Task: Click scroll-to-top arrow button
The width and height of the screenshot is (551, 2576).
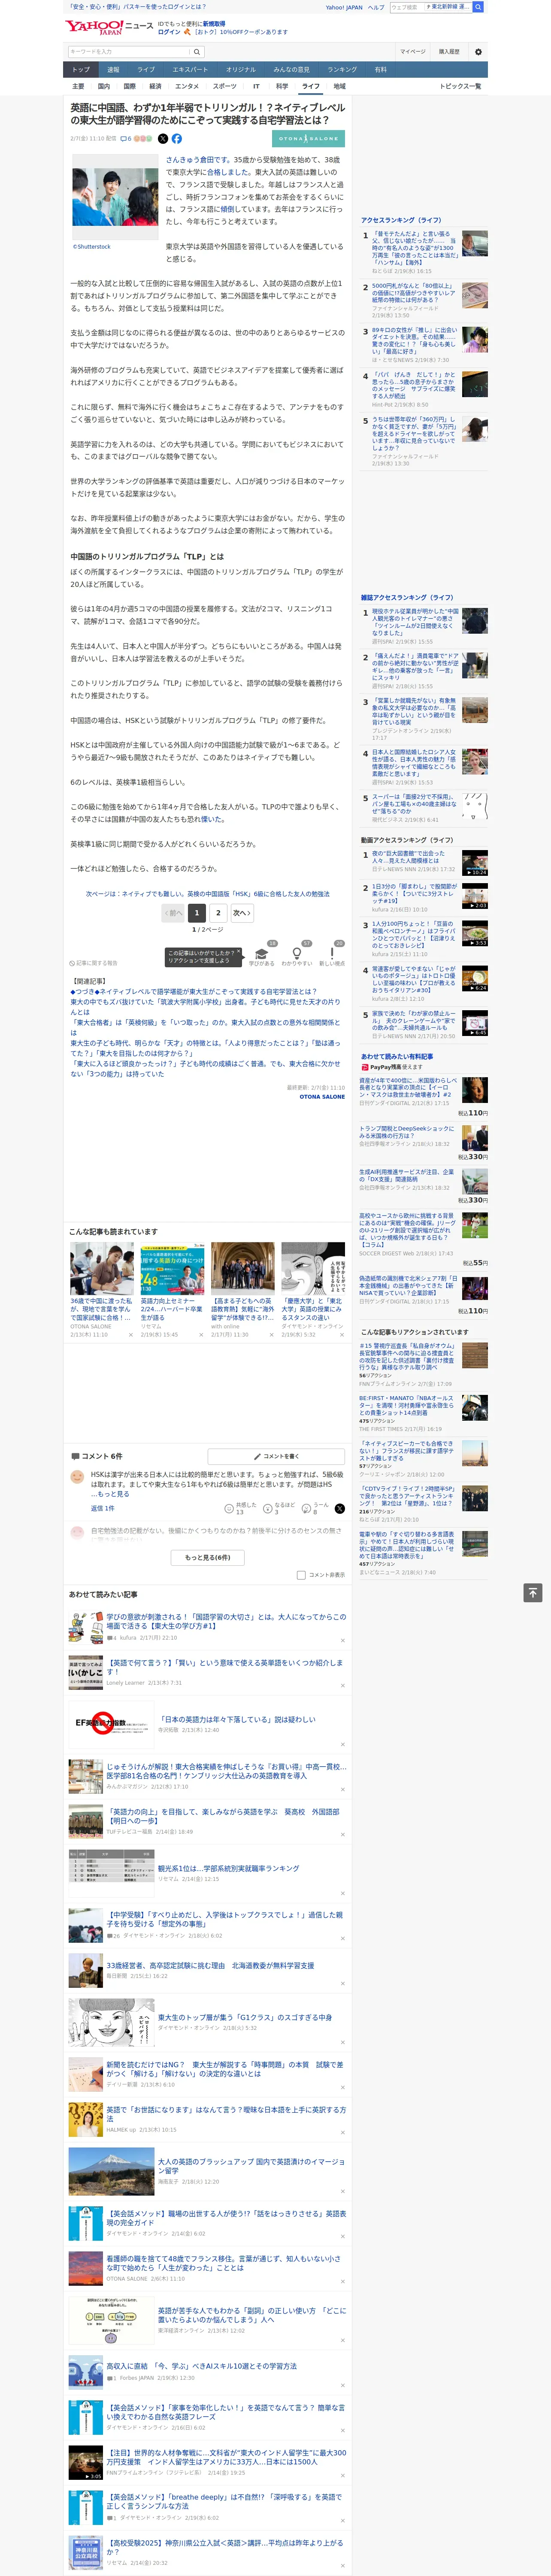Action: tap(533, 1592)
